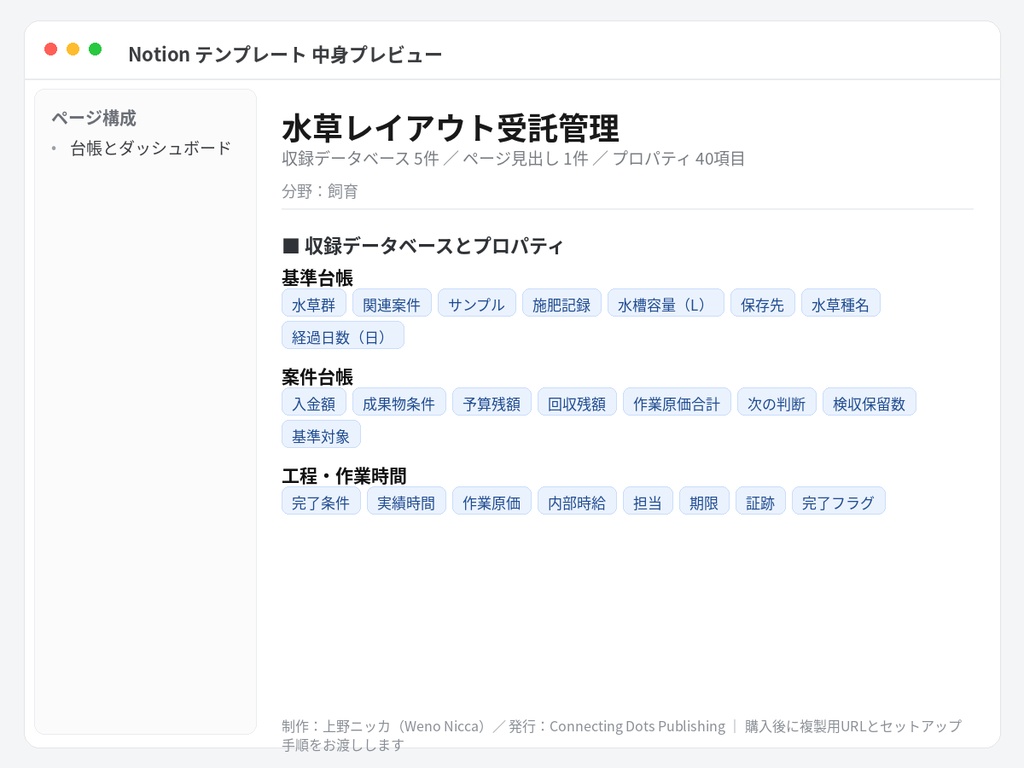The image size is (1024, 768).
Task: Select the 回収残額 property chip
Action: [577, 404]
